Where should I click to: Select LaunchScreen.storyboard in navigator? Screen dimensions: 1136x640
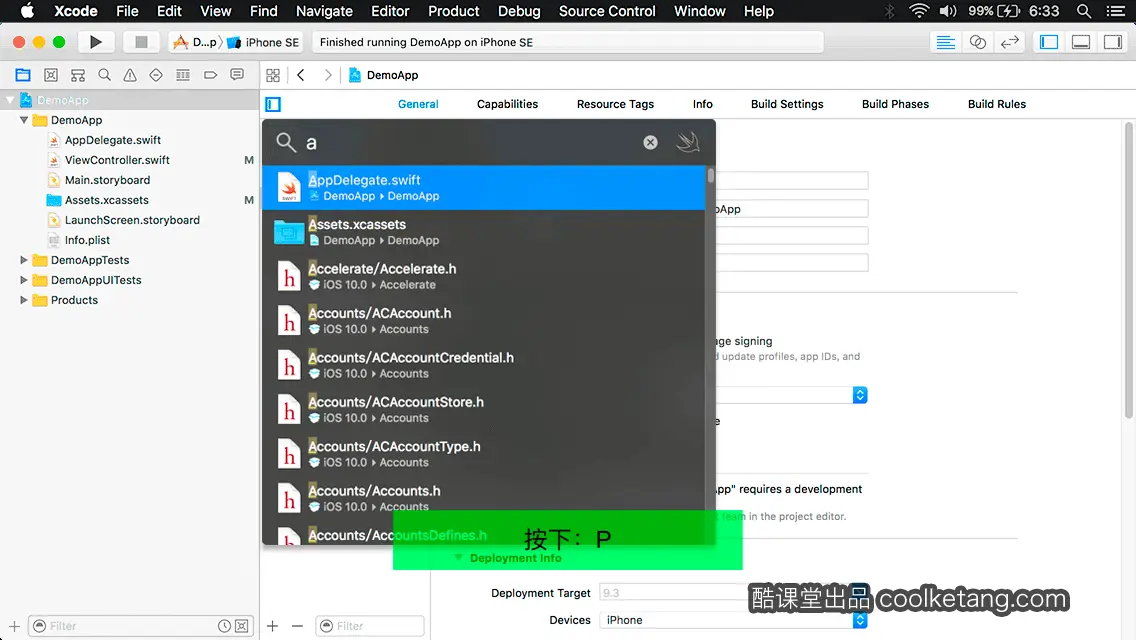(132, 220)
